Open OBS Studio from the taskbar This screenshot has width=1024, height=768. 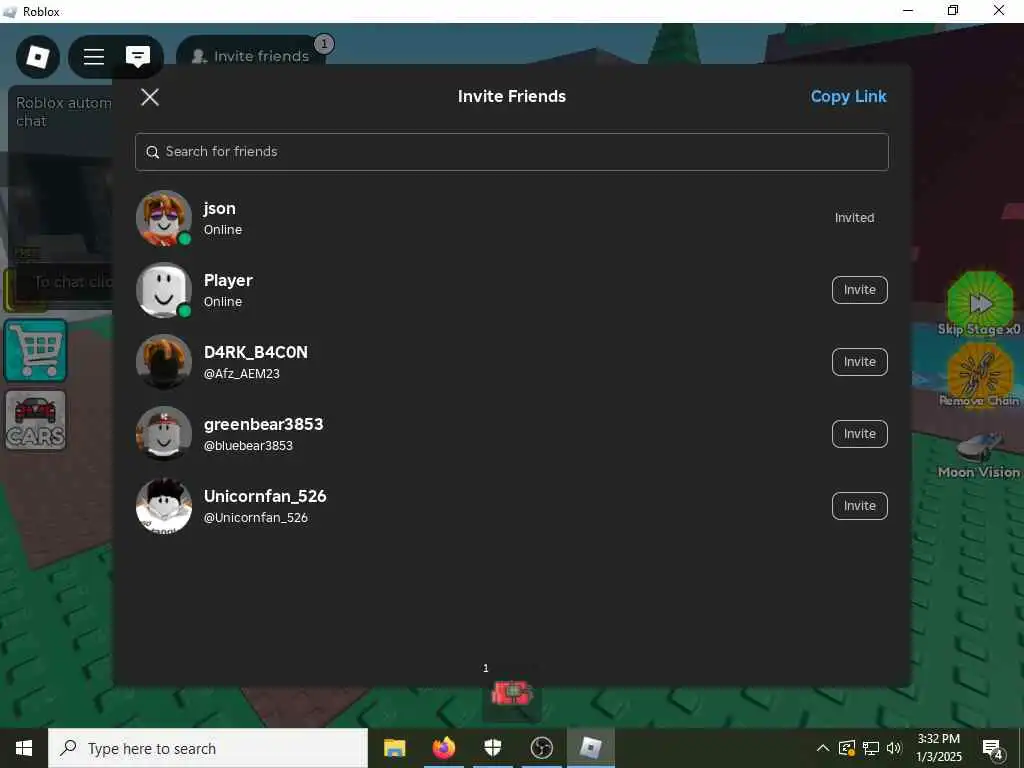click(541, 748)
